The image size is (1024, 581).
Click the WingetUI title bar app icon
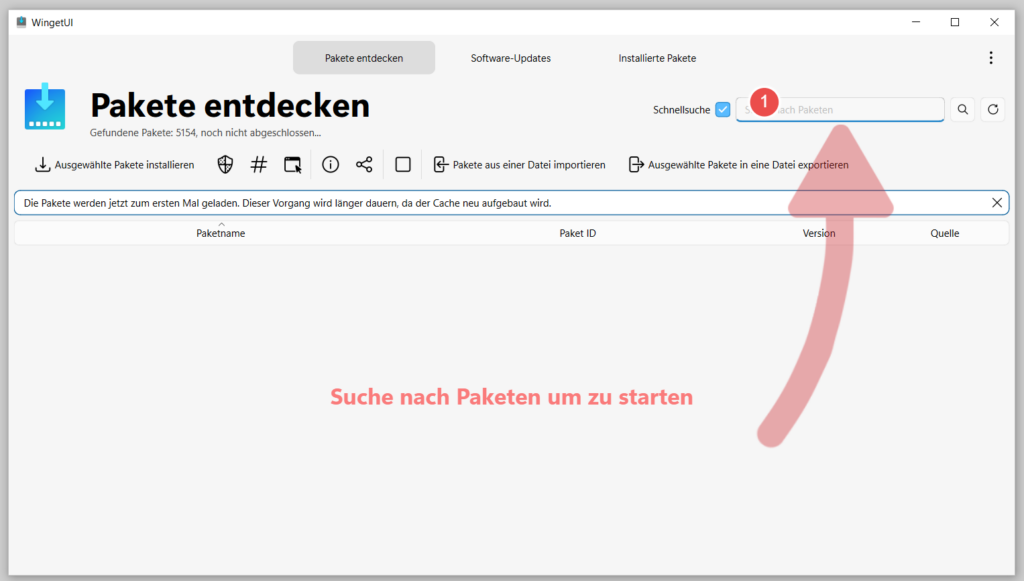(22, 22)
